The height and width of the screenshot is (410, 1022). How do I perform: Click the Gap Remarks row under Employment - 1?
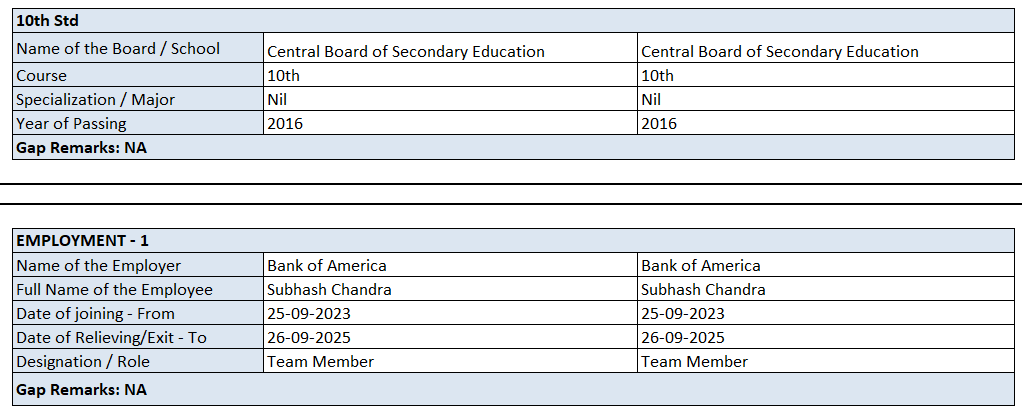coord(81,389)
